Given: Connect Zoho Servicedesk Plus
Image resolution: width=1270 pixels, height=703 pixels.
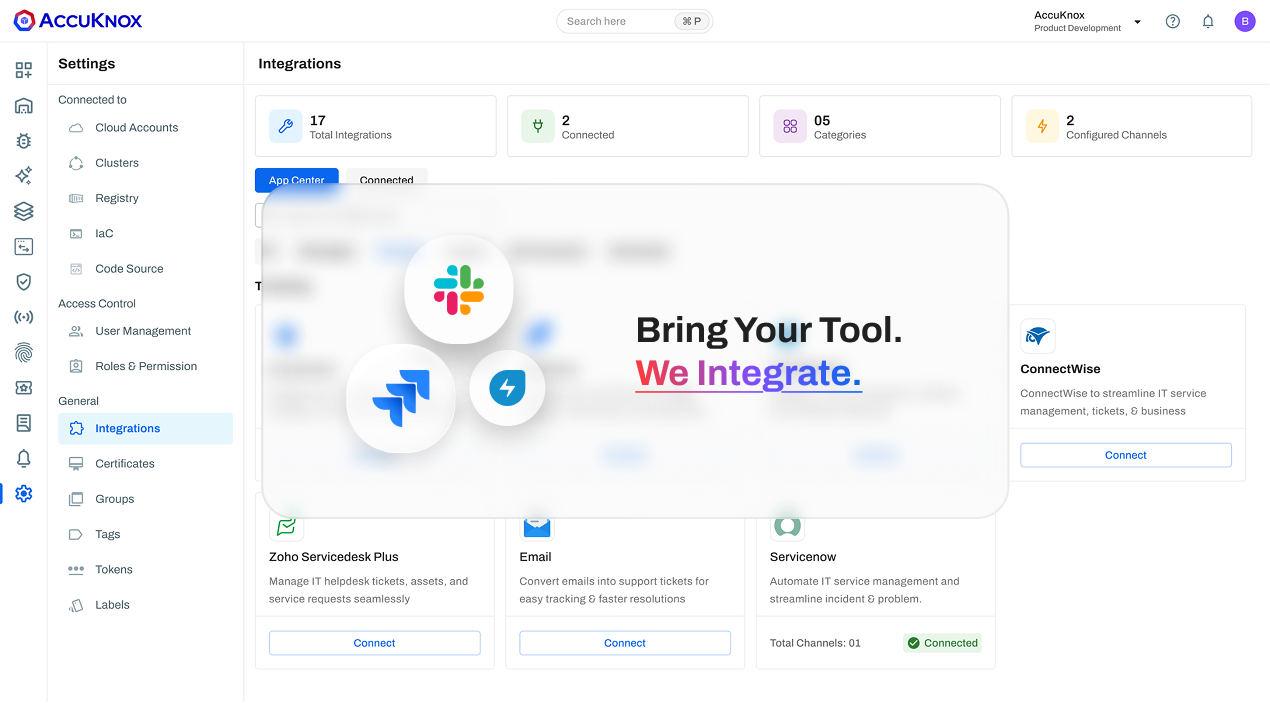Looking at the screenshot, I should click(375, 643).
